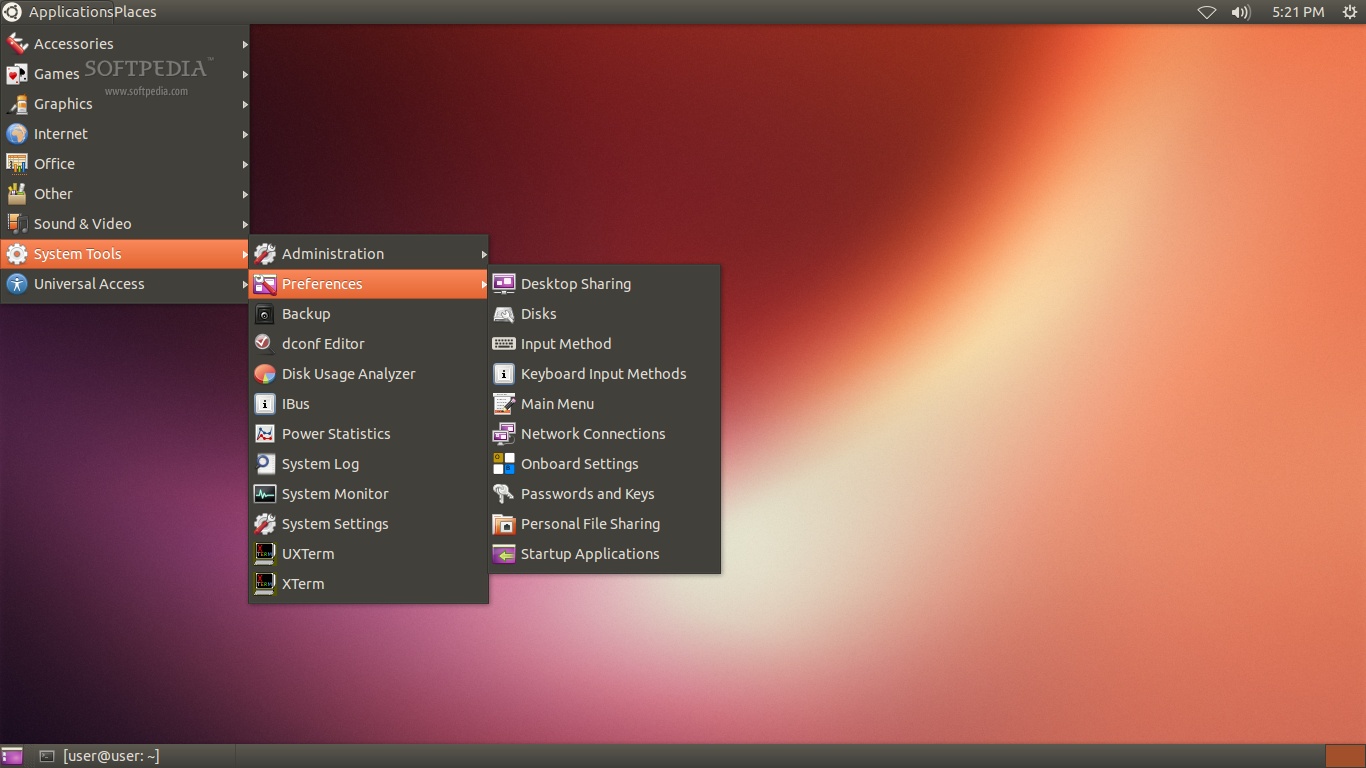Open the sound volume indicator
The height and width of the screenshot is (768, 1366).
coord(1241,12)
